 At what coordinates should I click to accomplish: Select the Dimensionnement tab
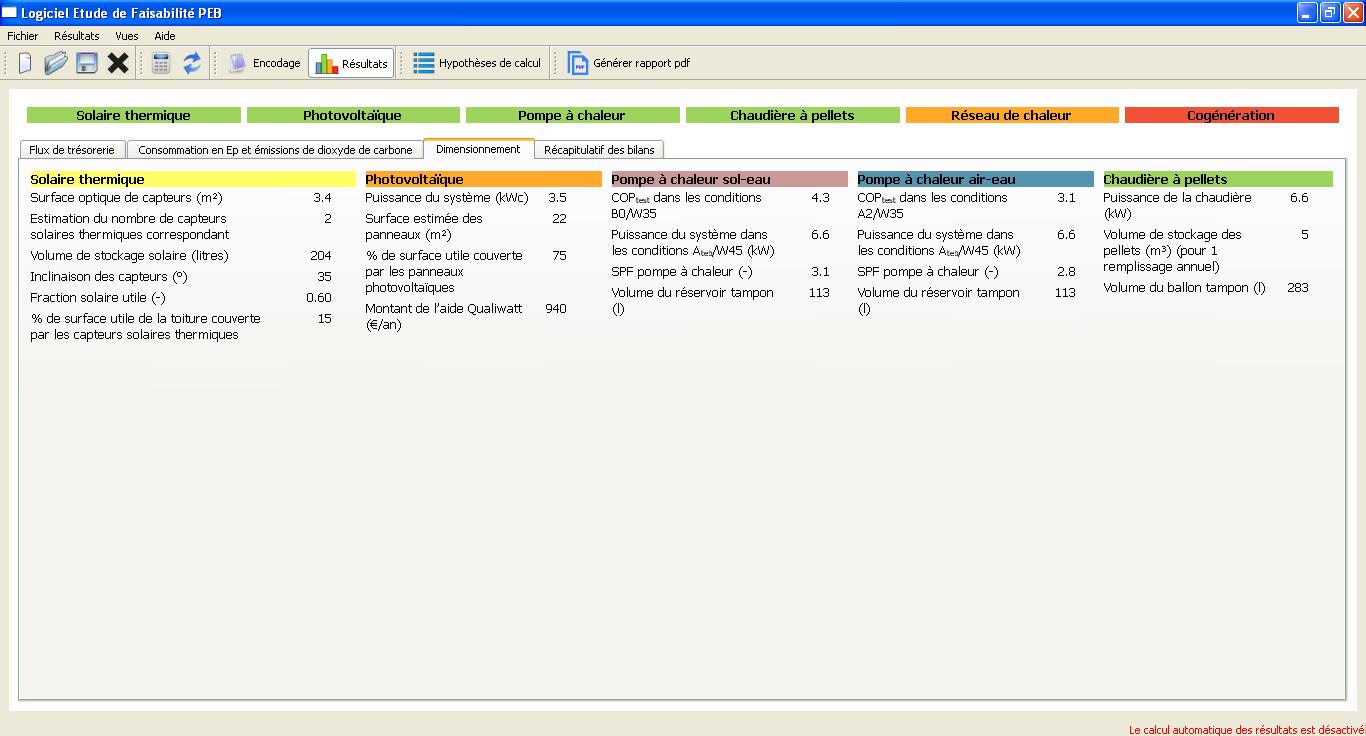[x=479, y=149]
